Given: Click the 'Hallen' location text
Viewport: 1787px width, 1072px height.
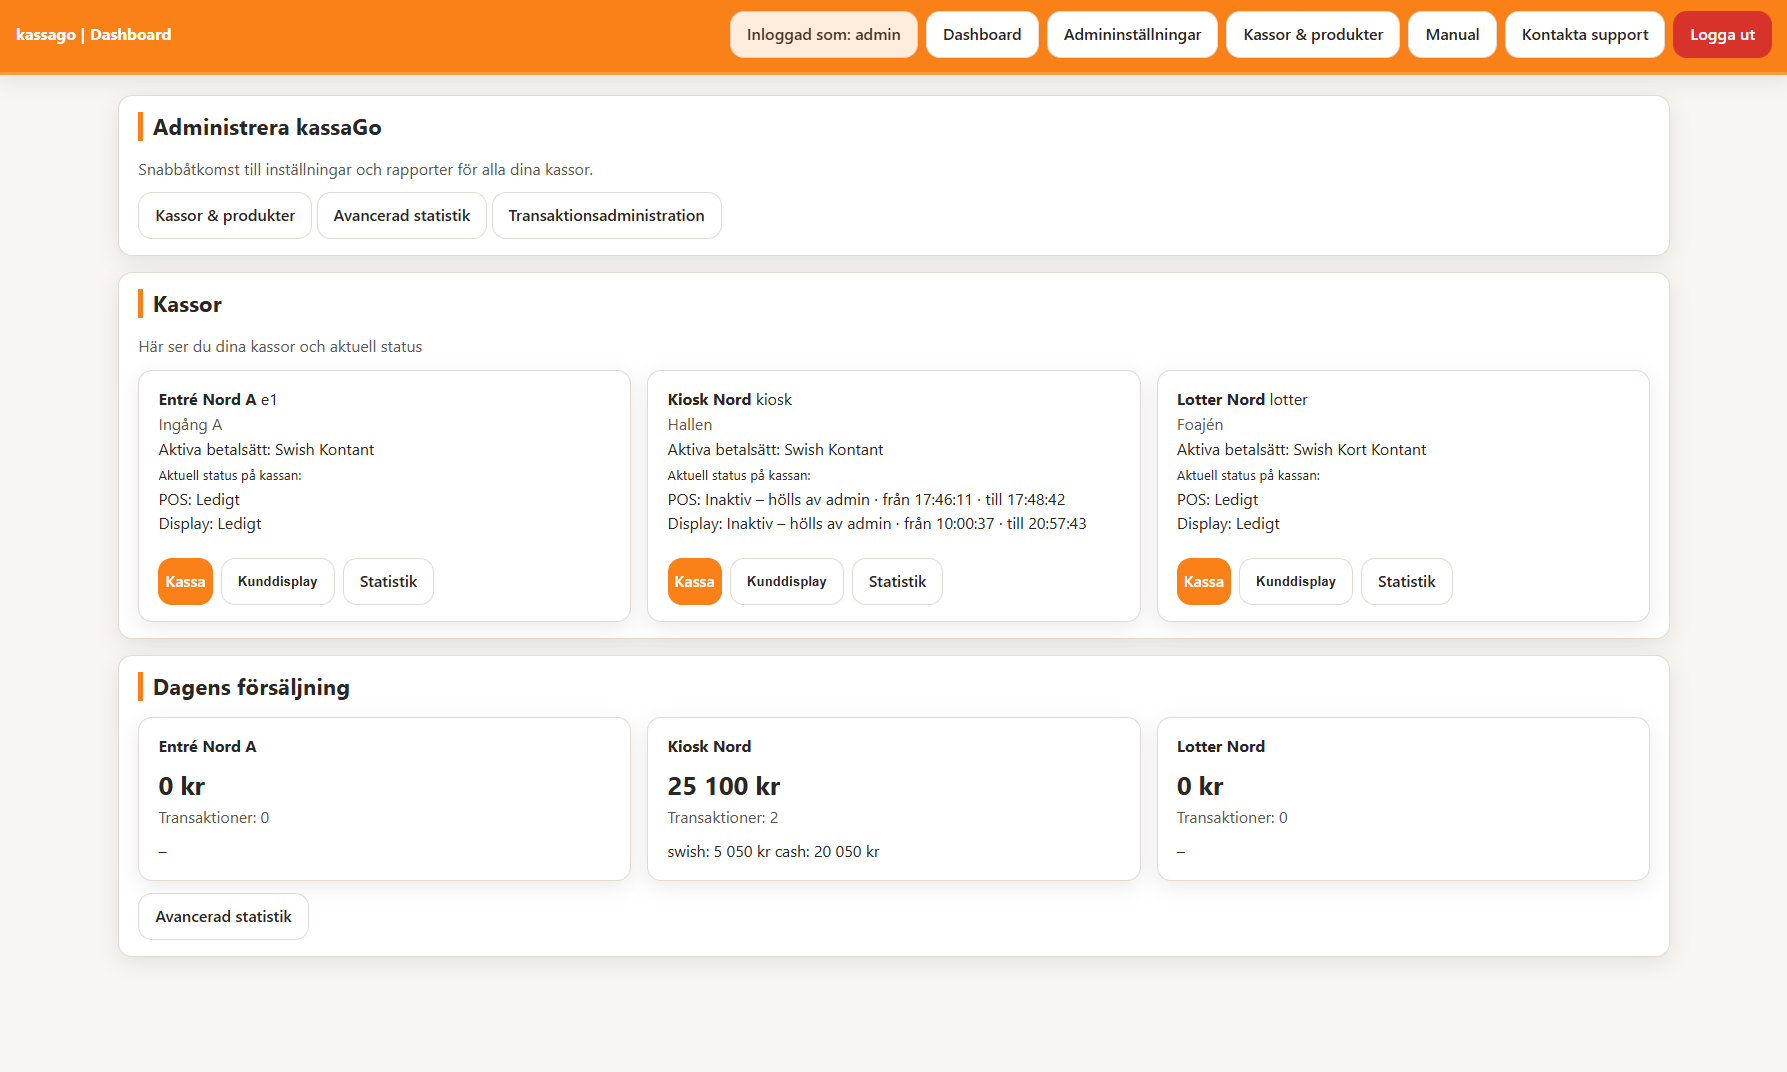Looking at the screenshot, I should [690, 425].
